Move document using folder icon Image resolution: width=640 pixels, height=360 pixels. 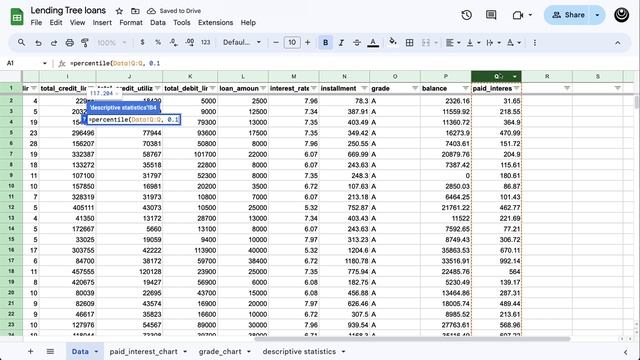135,11
